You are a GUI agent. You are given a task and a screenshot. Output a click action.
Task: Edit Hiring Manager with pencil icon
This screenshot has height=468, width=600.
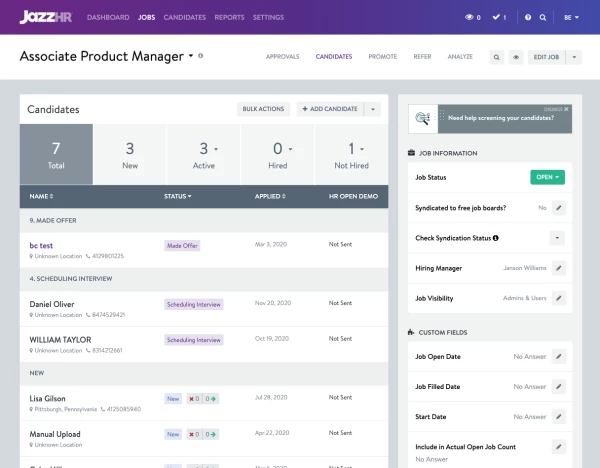(558, 268)
